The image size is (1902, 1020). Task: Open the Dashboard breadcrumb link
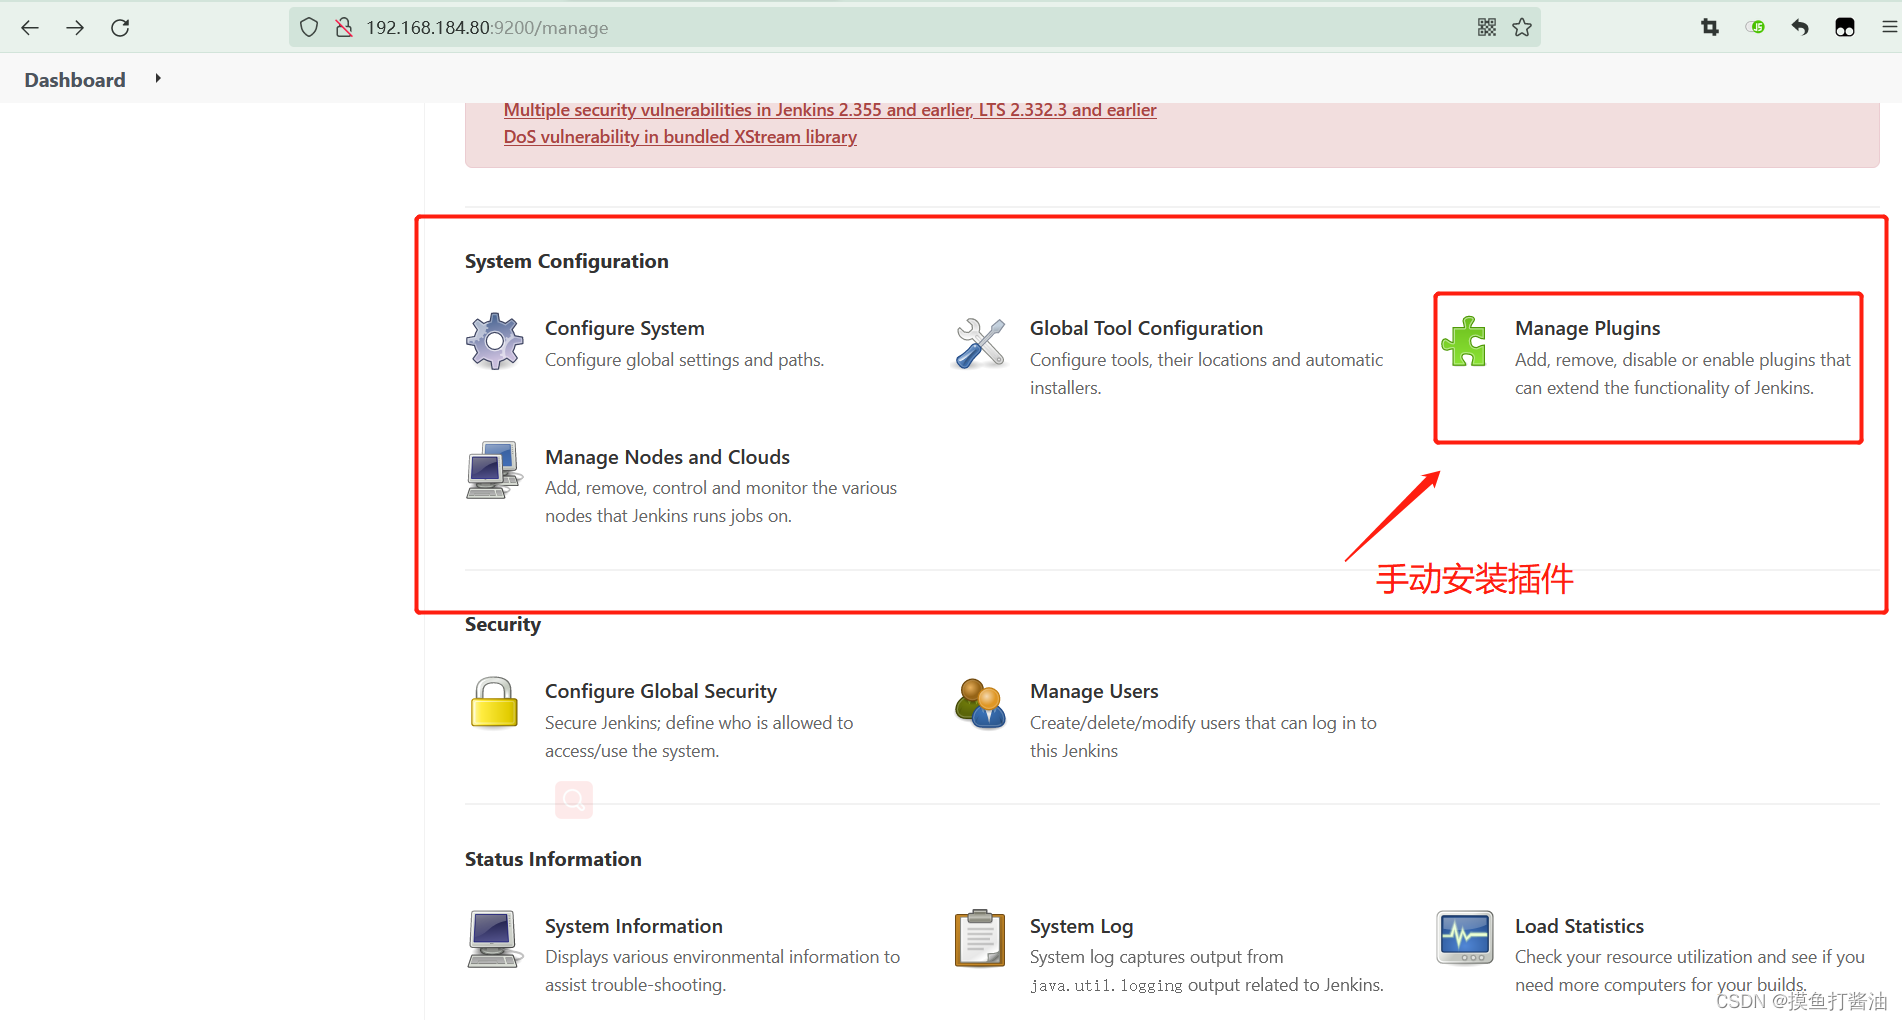point(75,80)
